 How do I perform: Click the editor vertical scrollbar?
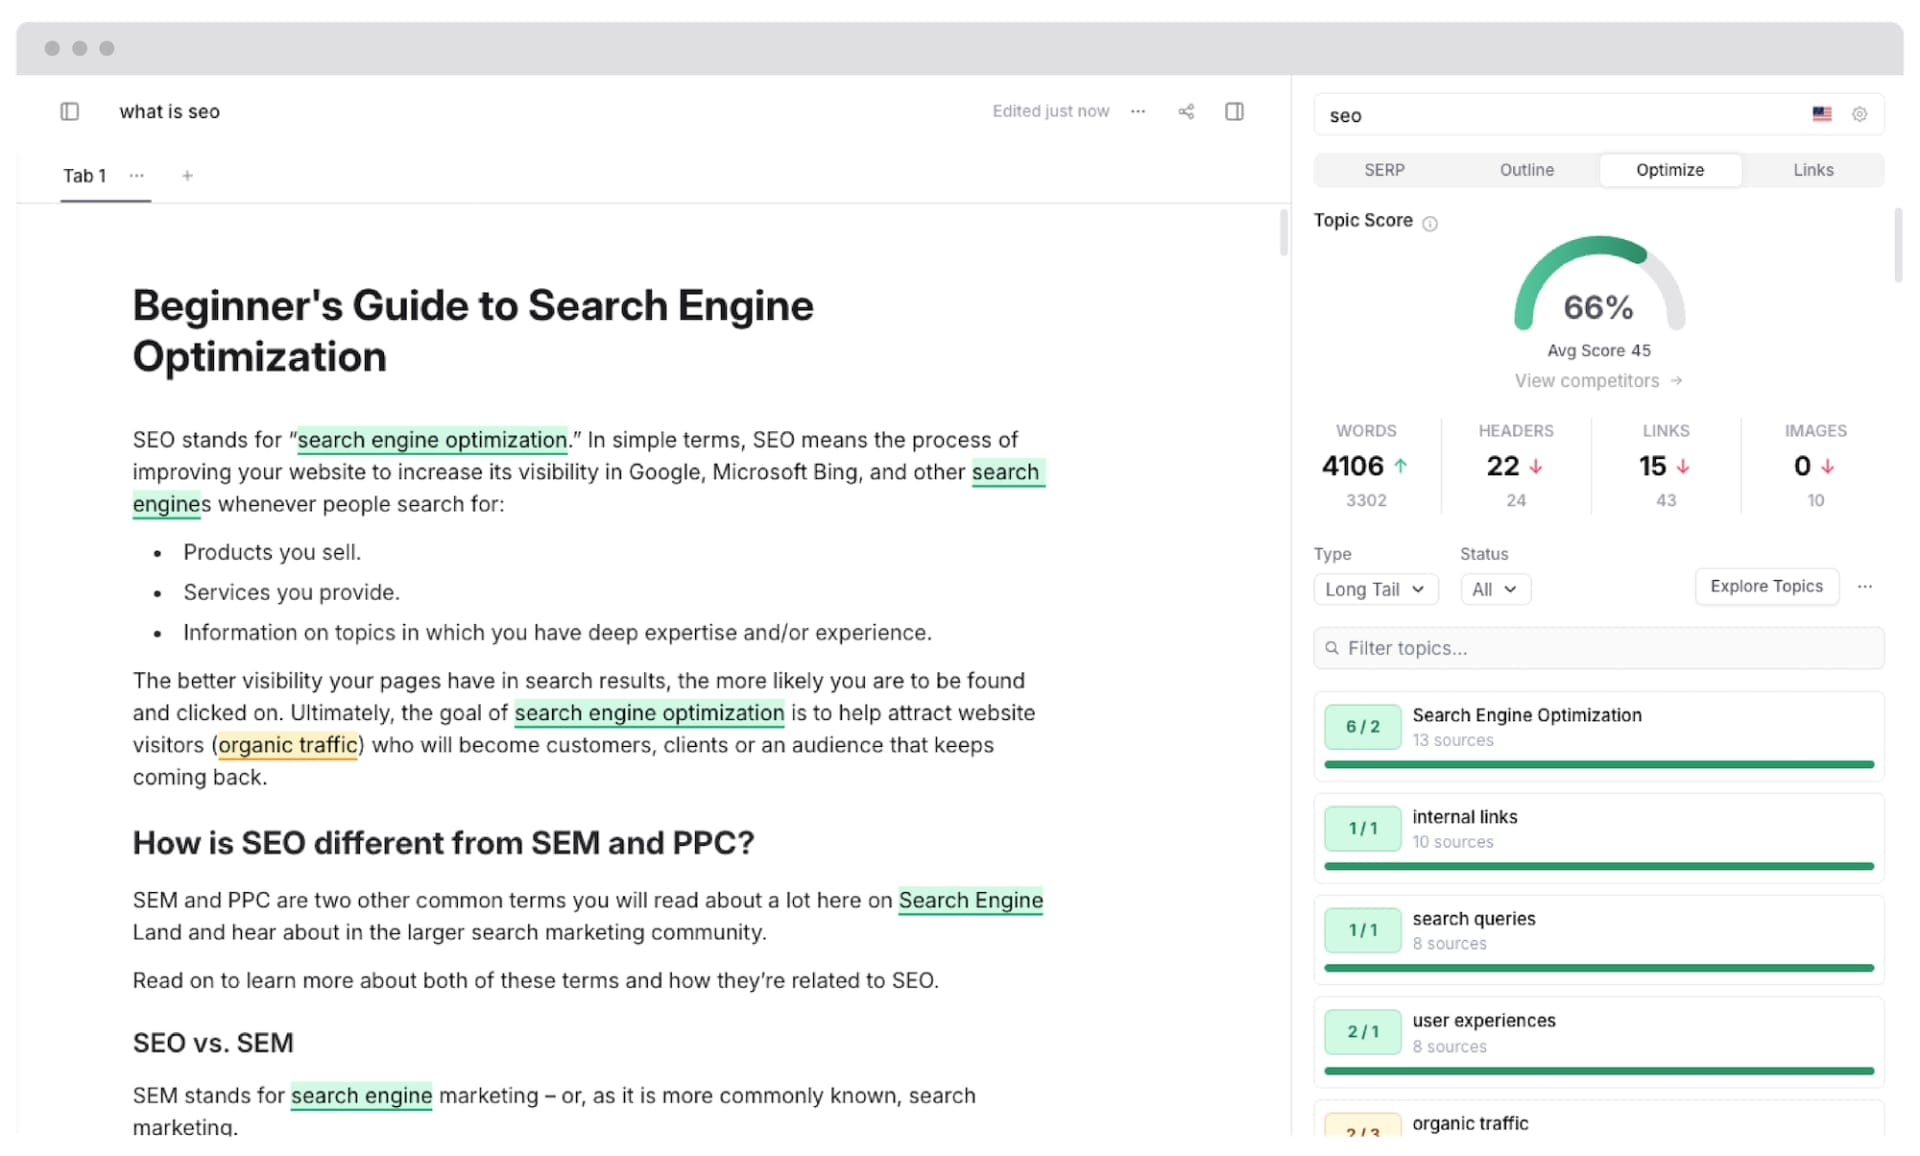click(x=1284, y=232)
